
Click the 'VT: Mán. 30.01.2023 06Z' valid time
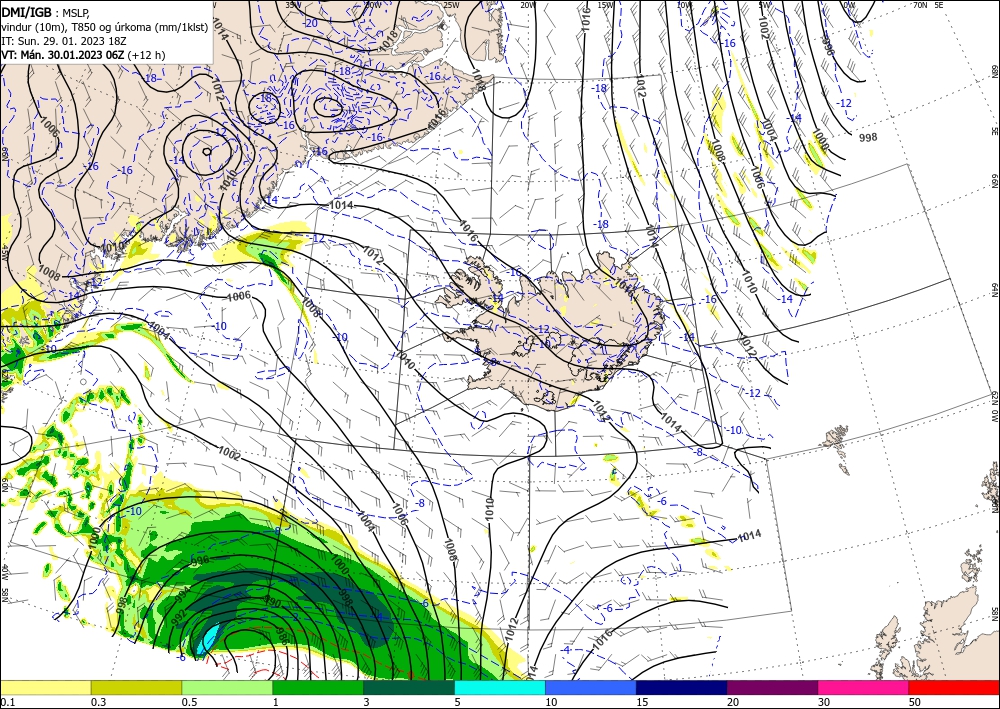point(63,55)
